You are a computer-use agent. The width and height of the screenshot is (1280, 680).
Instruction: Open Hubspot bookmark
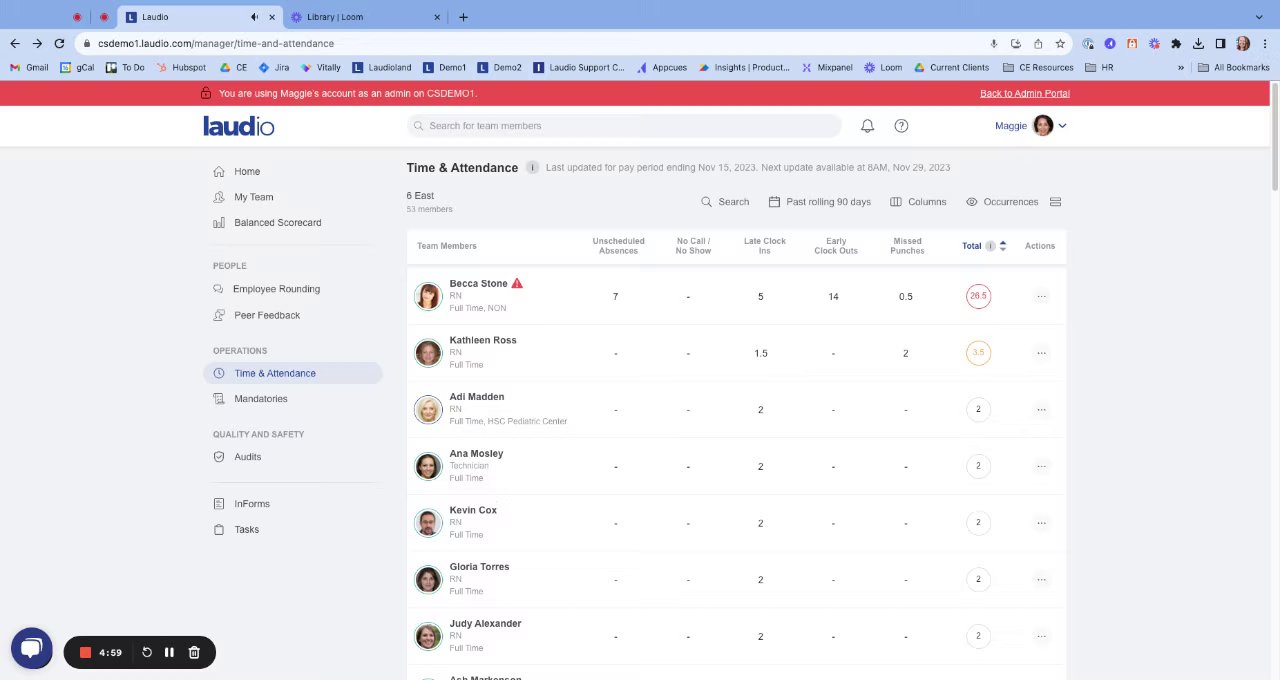pos(181,68)
